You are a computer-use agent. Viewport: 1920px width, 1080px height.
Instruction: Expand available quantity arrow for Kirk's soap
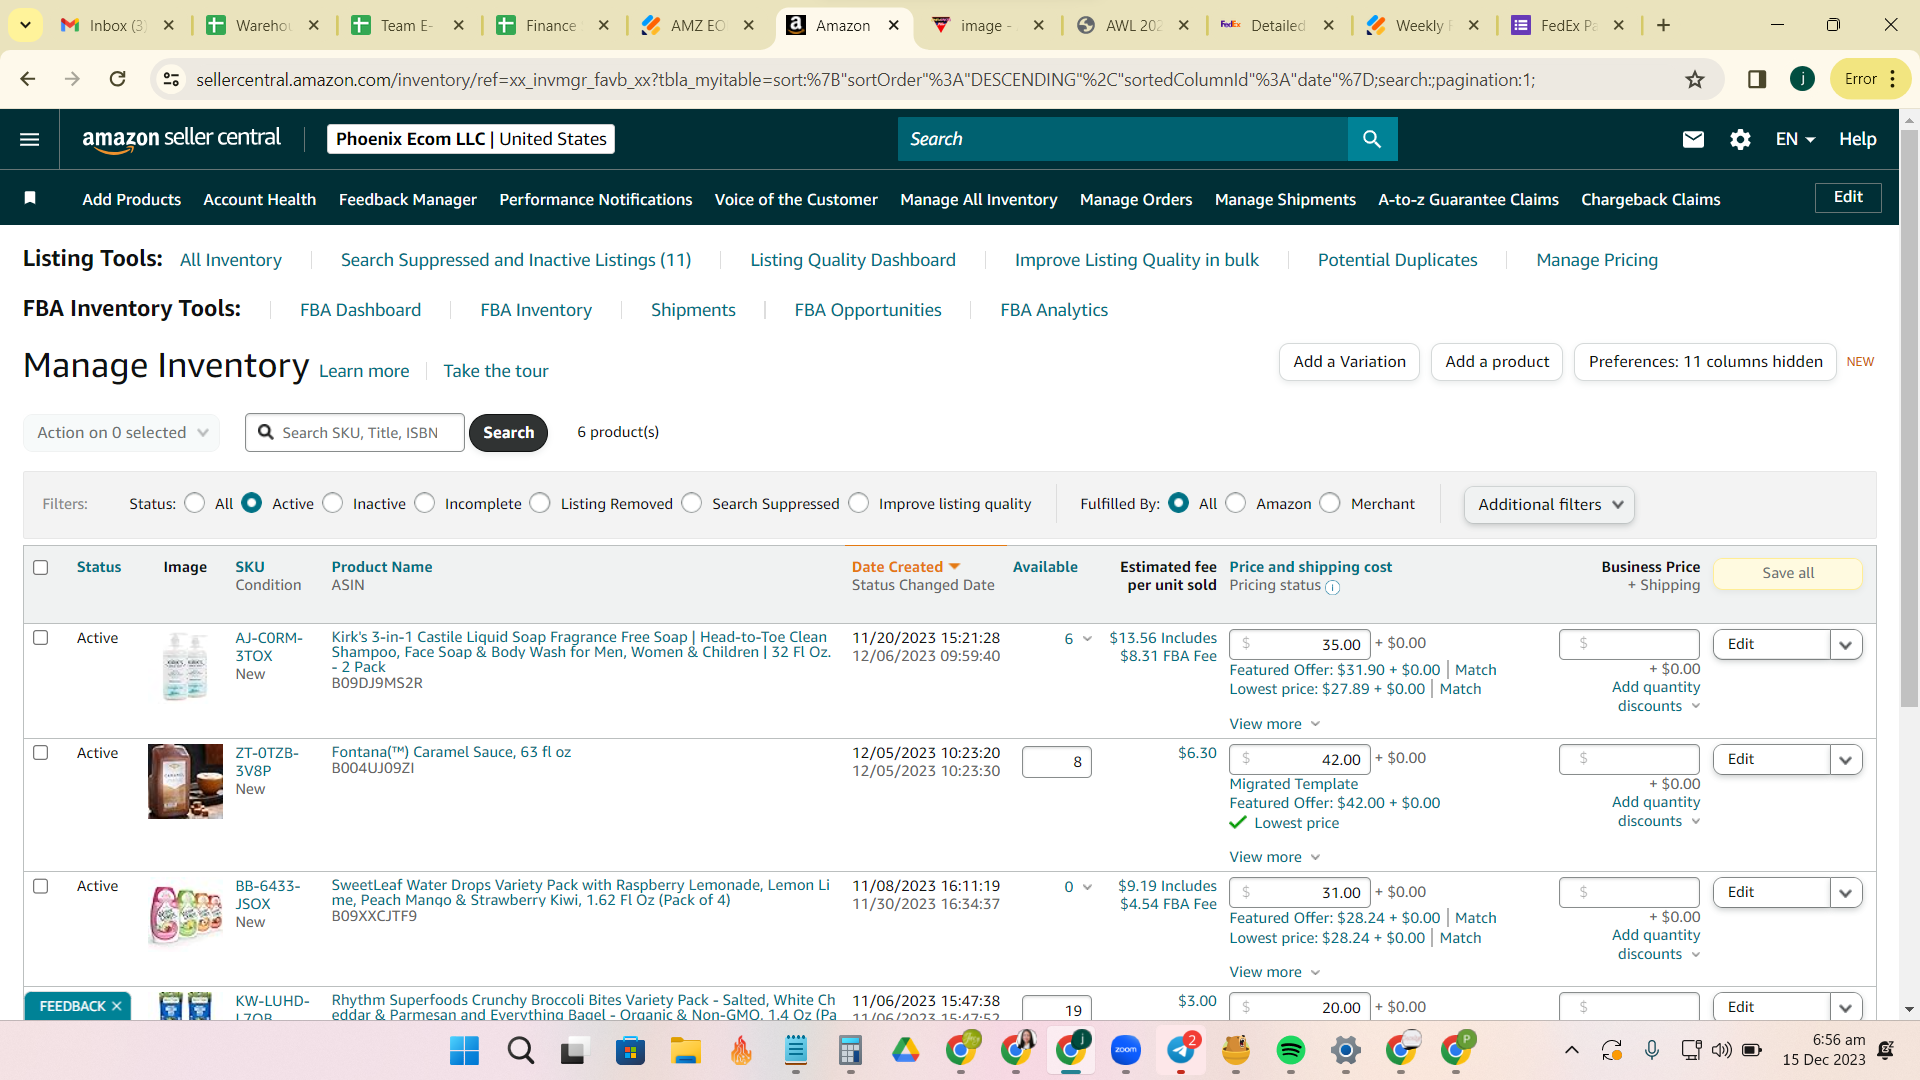tap(1087, 638)
